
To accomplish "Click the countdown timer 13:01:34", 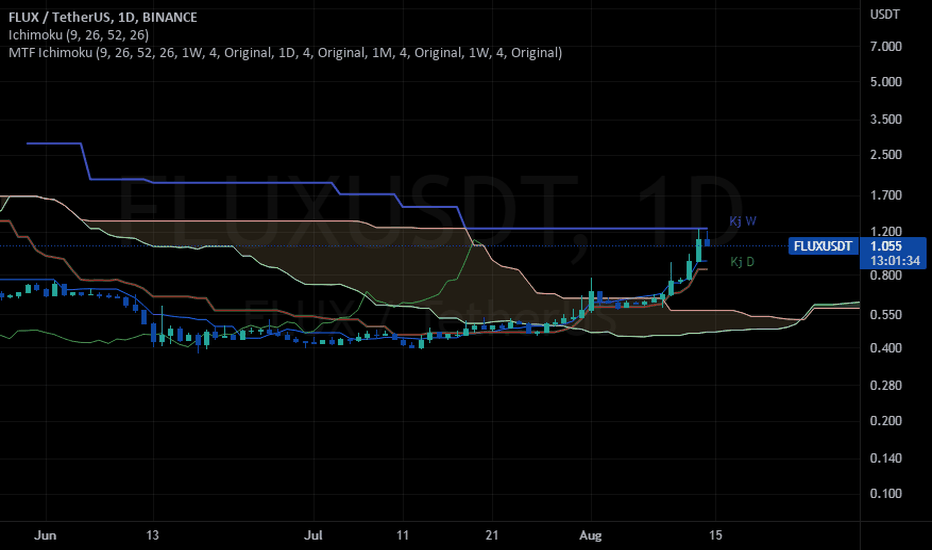I will coord(895,260).
